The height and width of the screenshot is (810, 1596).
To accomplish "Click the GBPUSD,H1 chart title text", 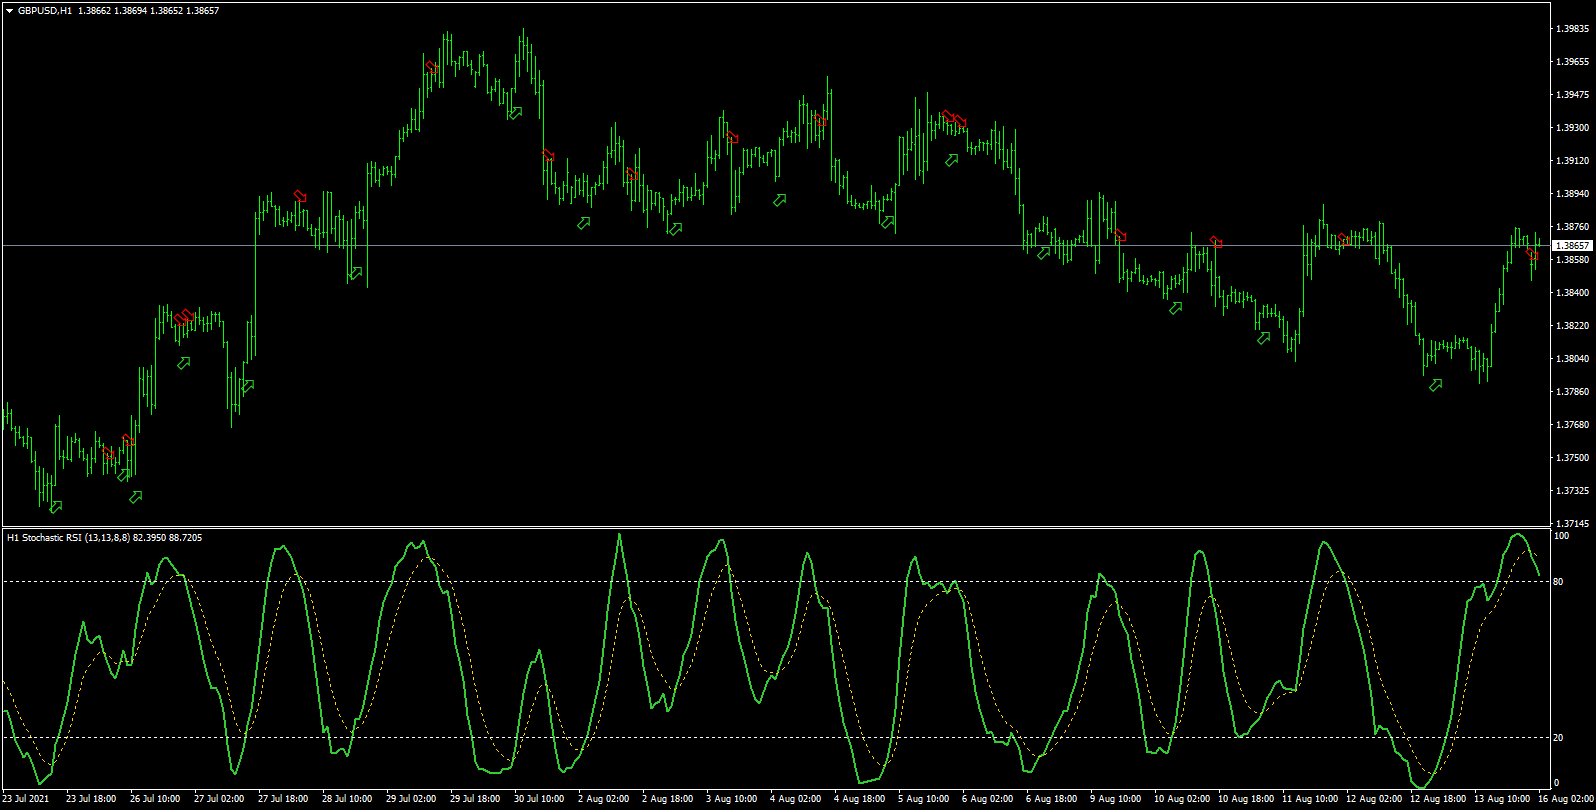I will [45, 11].
